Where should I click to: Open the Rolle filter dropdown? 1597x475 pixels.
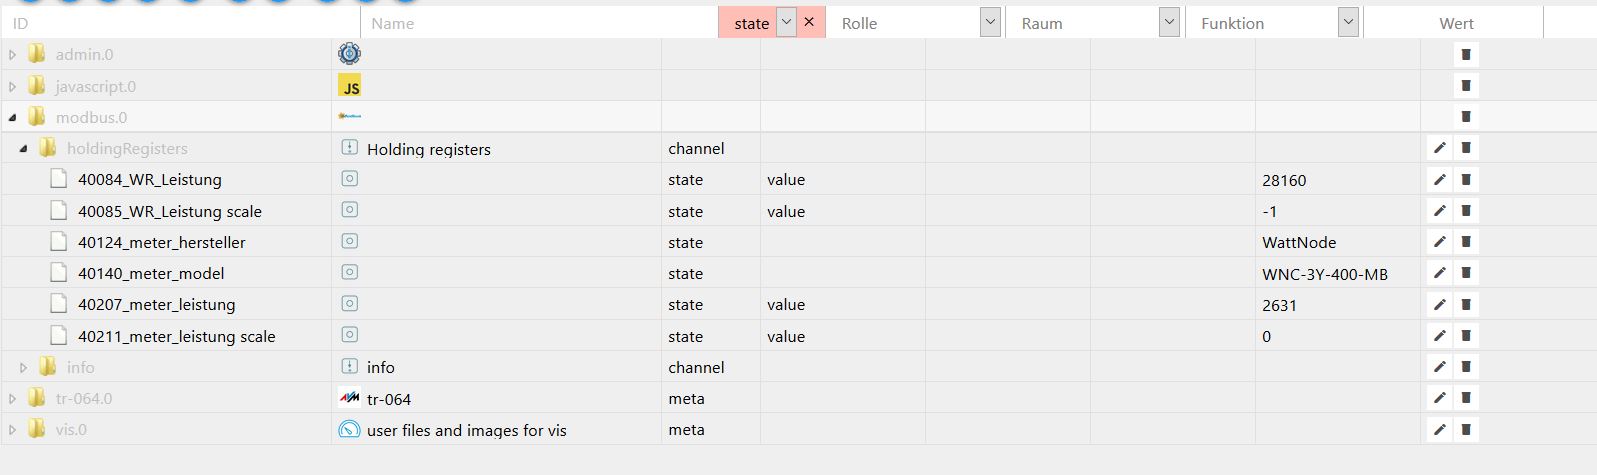990,22
